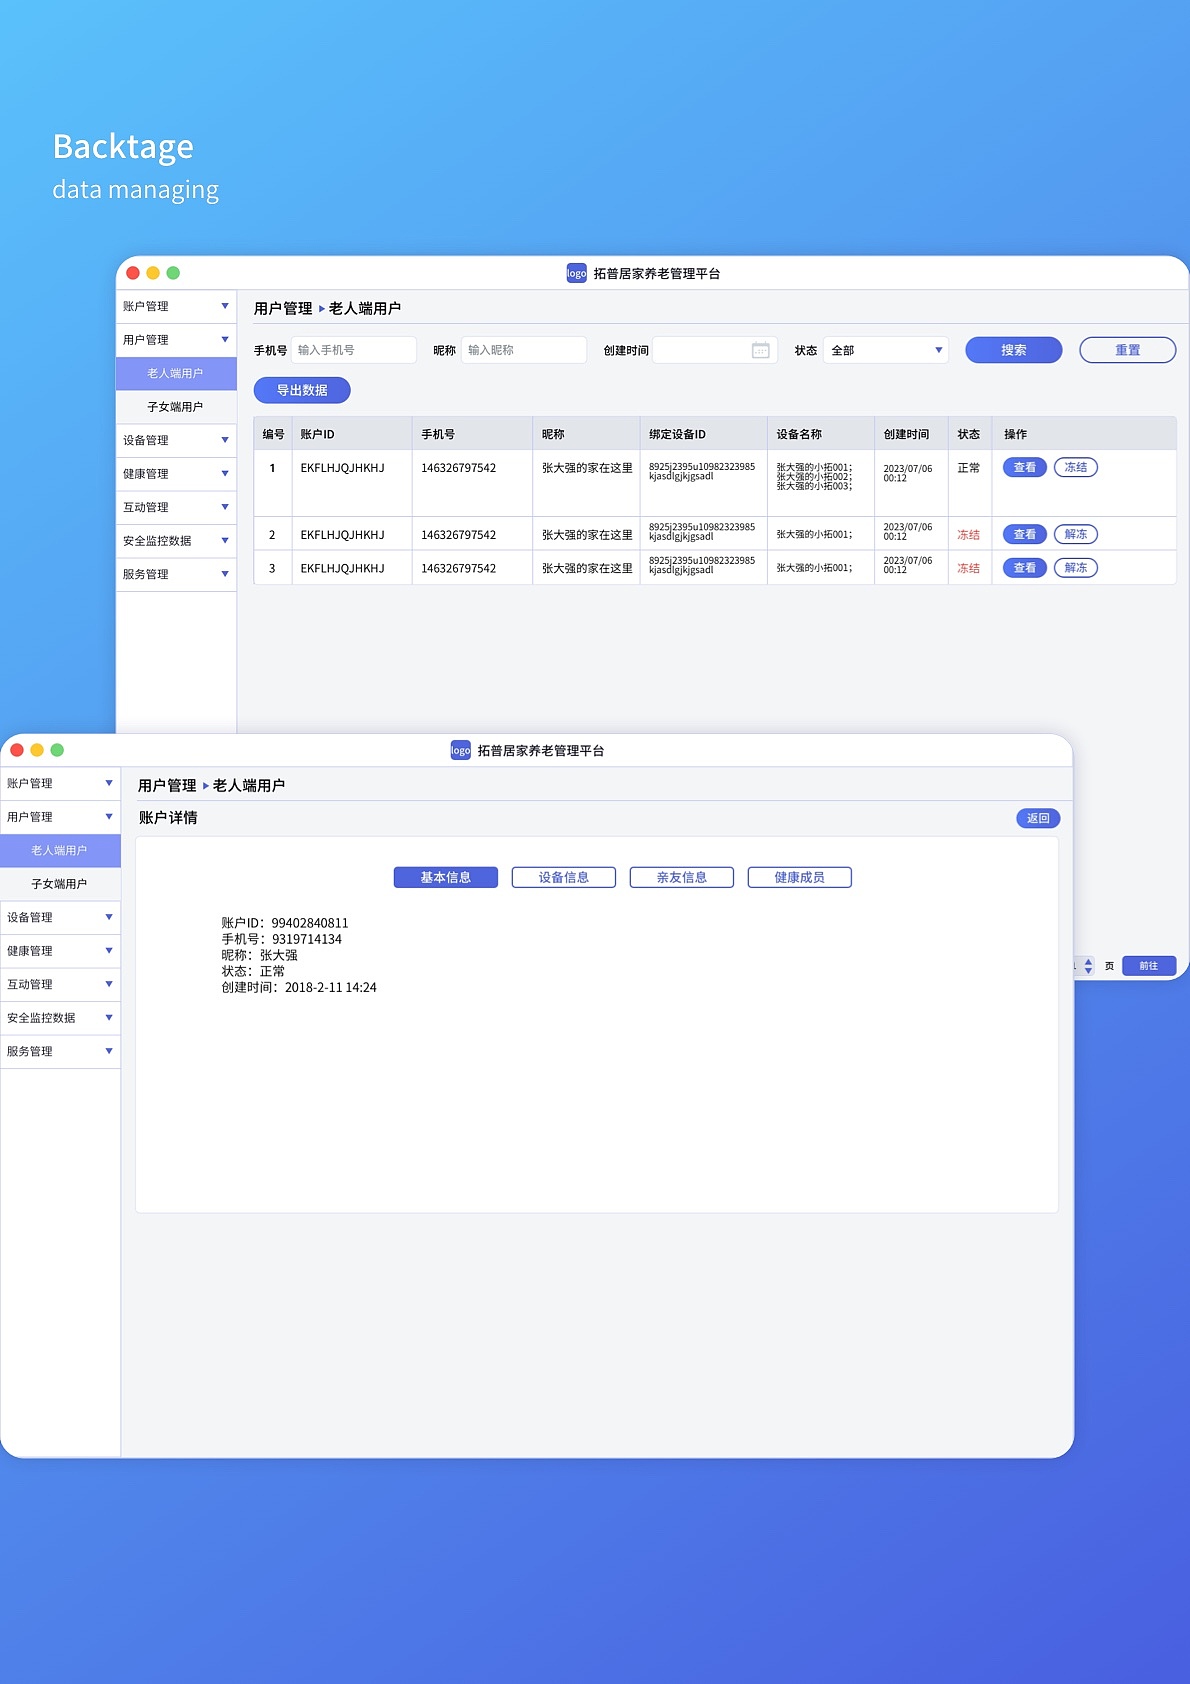Click red 冻结 status in row 2
Image resolution: width=1190 pixels, height=1684 pixels.
pyautogui.click(x=969, y=535)
